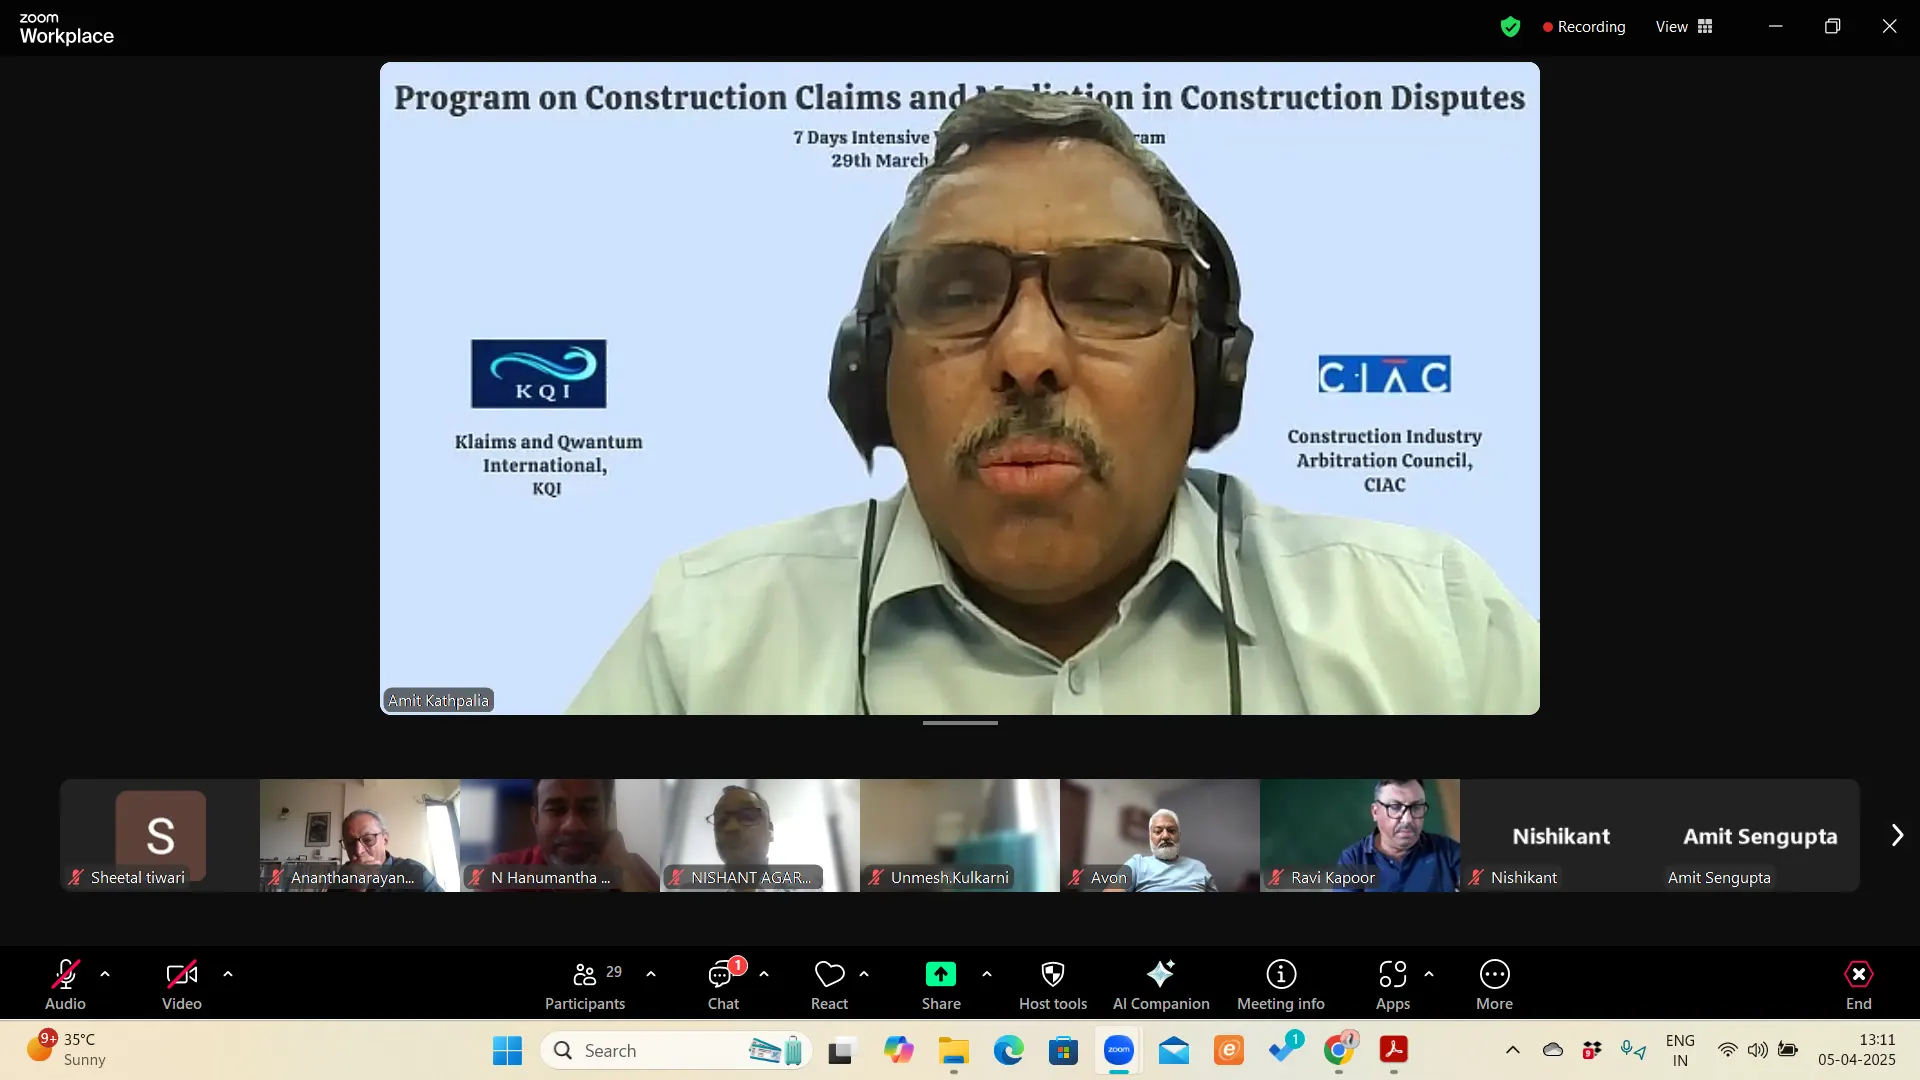This screenshot has height=1080, width=1920.
Task: Switch to Zoom taskbar icon
Action: (1119, 1050)
